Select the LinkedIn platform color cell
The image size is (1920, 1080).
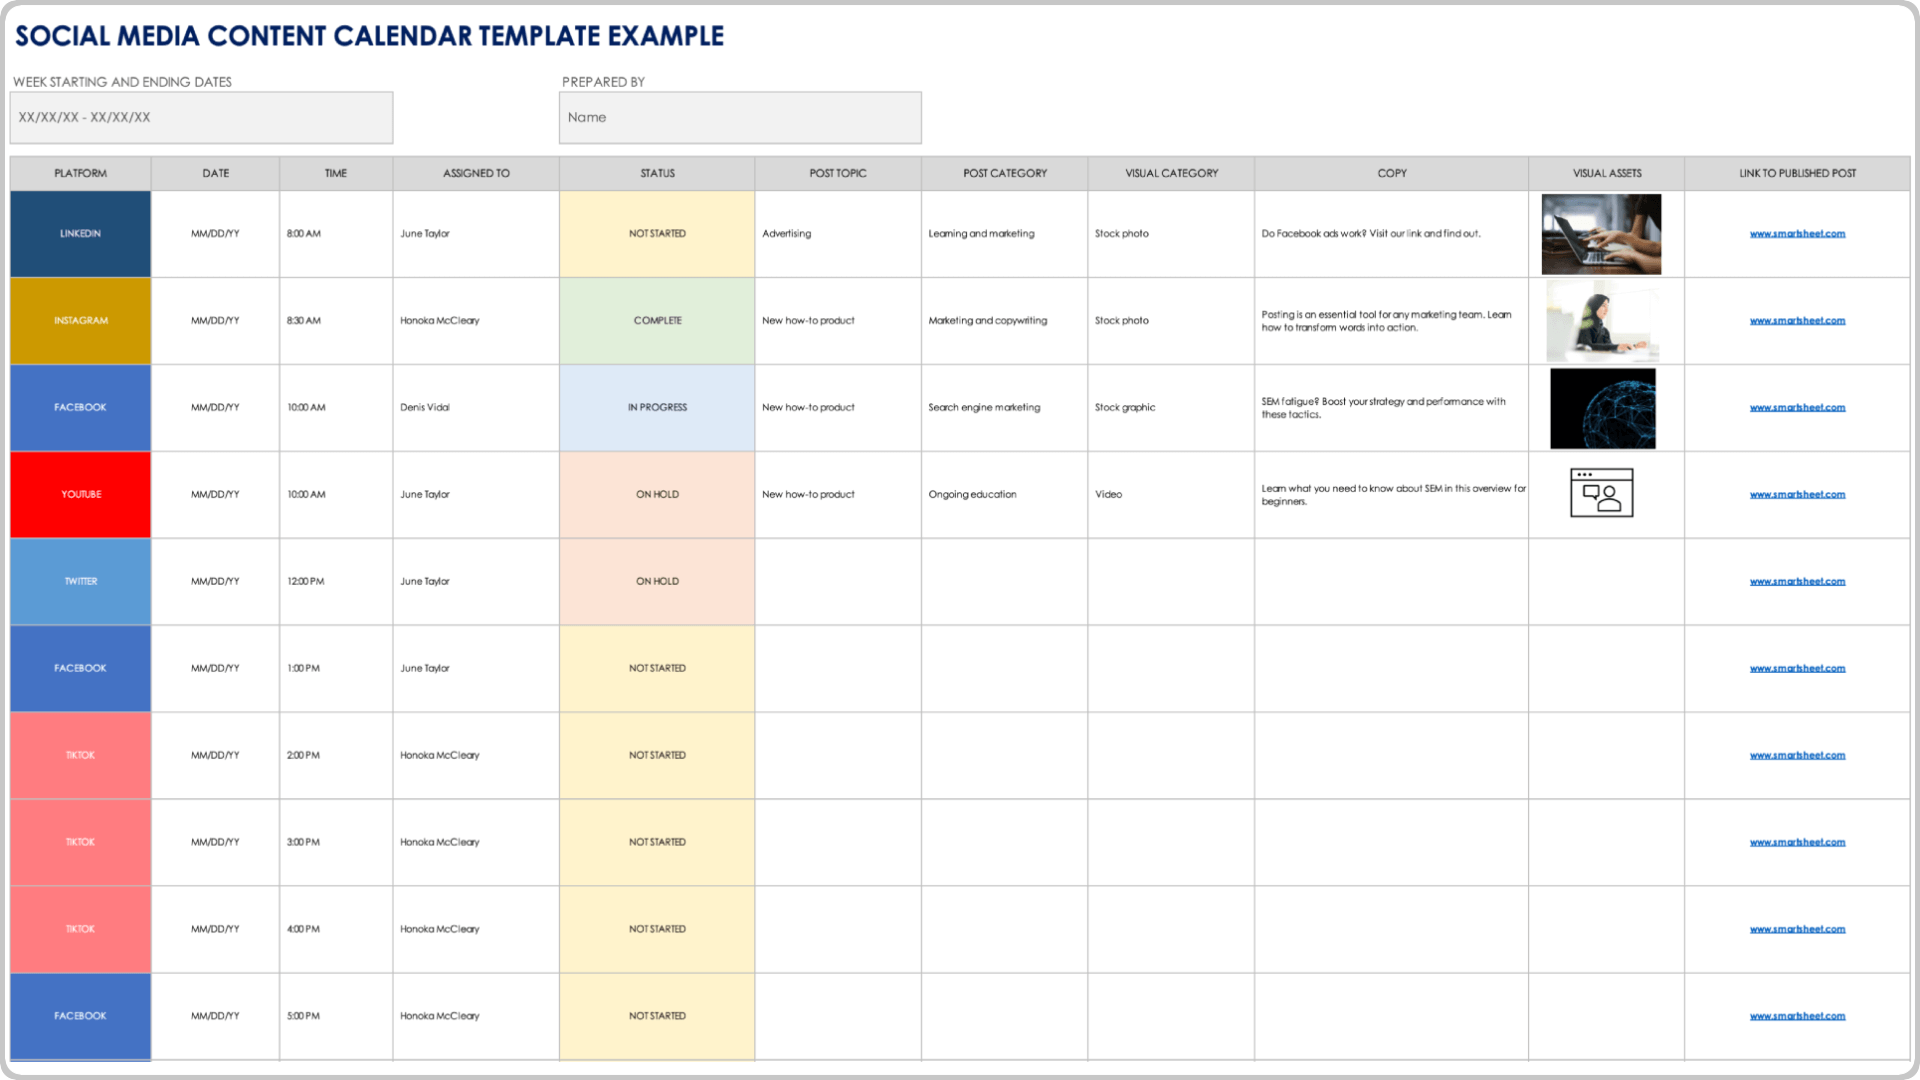[x=80, y=234]
